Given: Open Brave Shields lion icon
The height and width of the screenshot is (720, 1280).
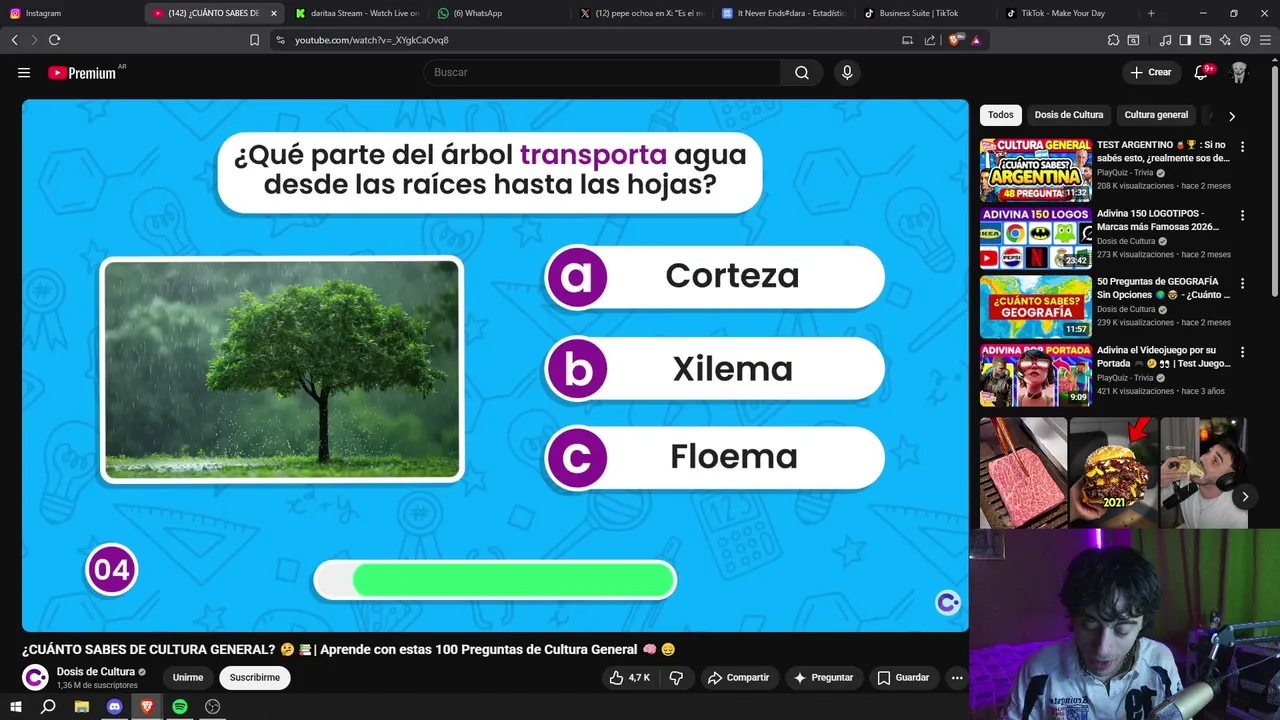Looking at the screenshot, I should (x=954, y=40).
